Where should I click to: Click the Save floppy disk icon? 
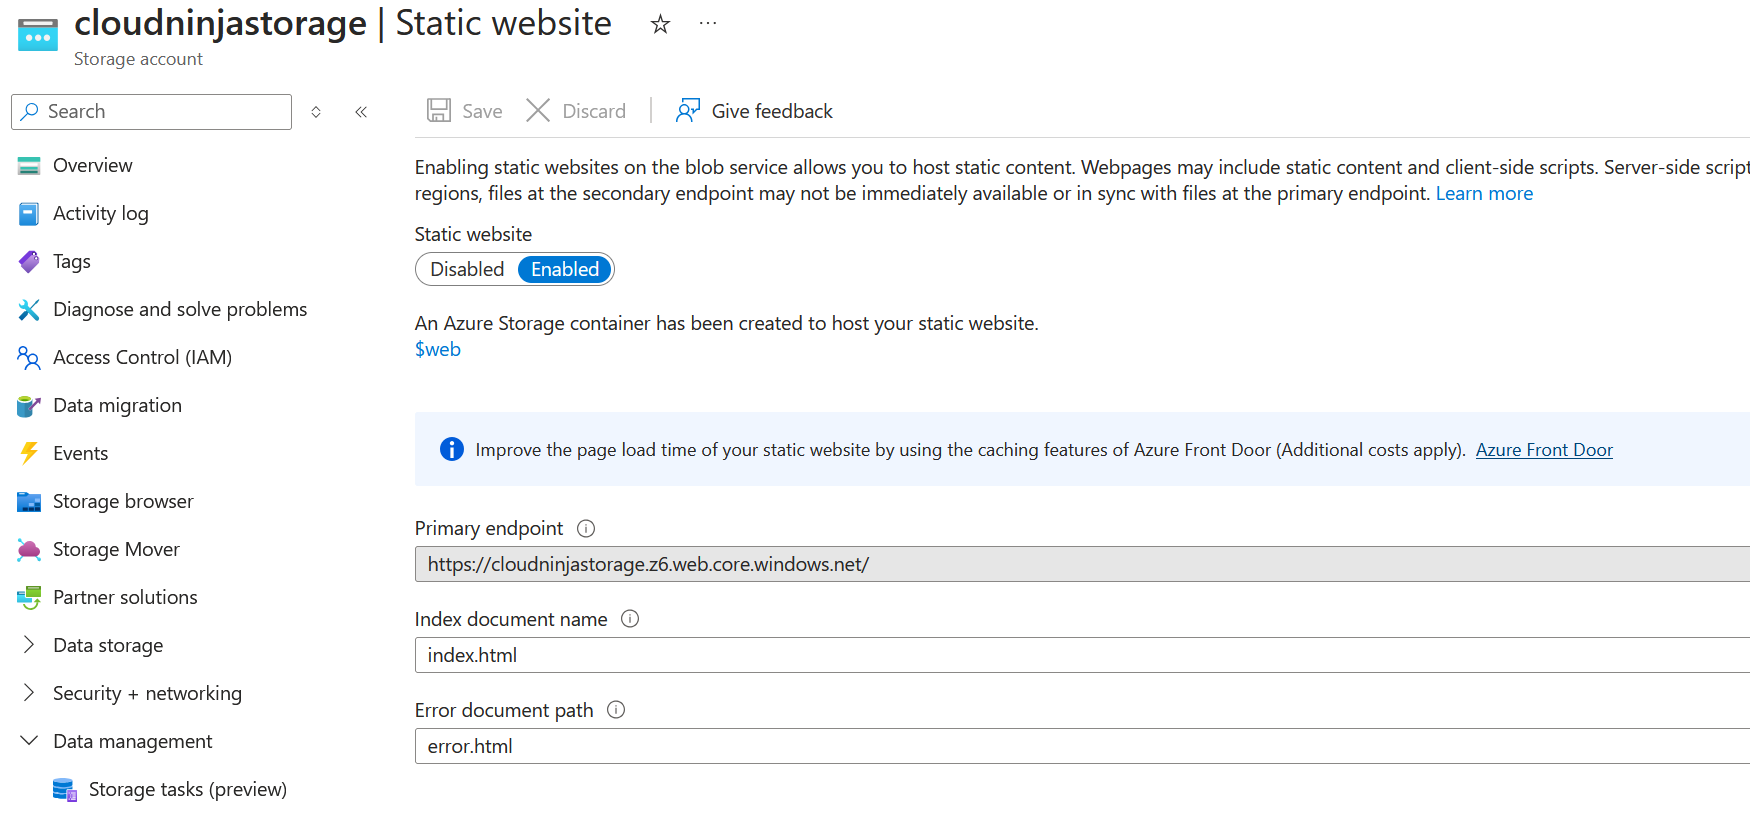(438, 110)
